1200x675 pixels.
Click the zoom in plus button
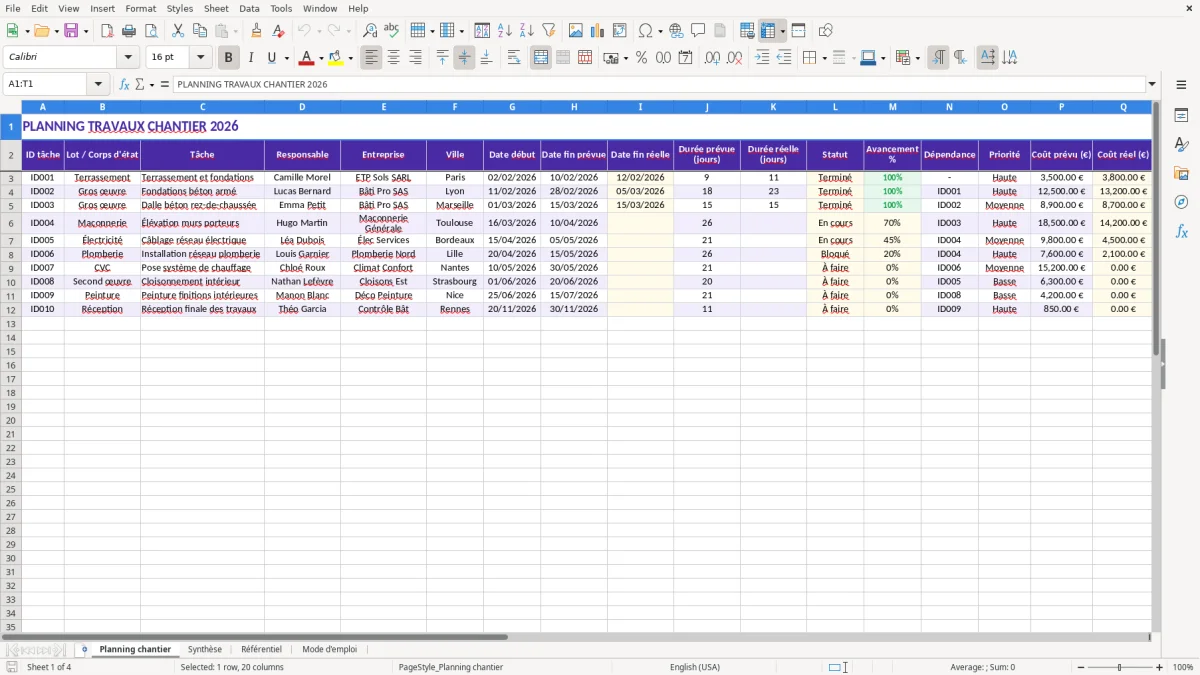tap(1160, 667)
